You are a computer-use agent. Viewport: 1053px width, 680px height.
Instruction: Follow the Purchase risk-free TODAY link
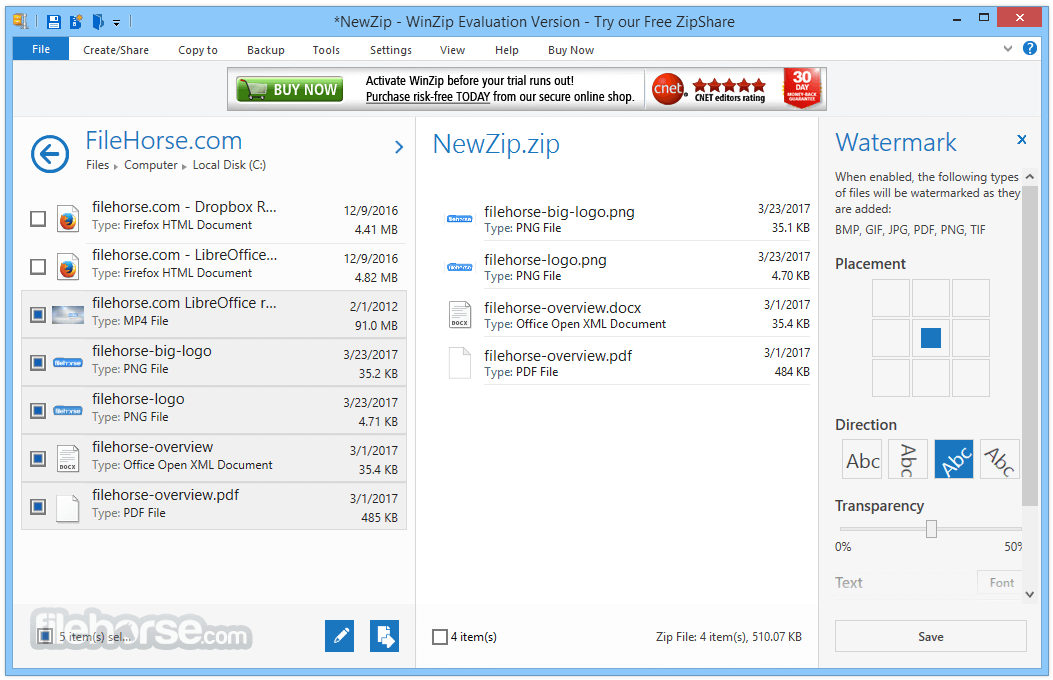click(428, 97)
